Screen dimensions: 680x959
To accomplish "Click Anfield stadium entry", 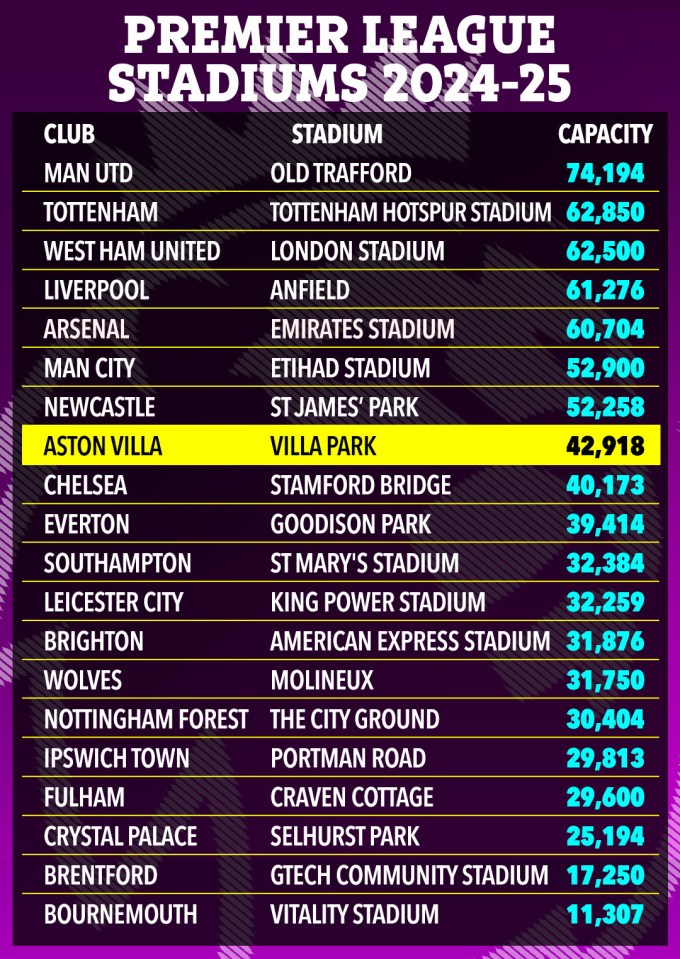I will [310, 290].
